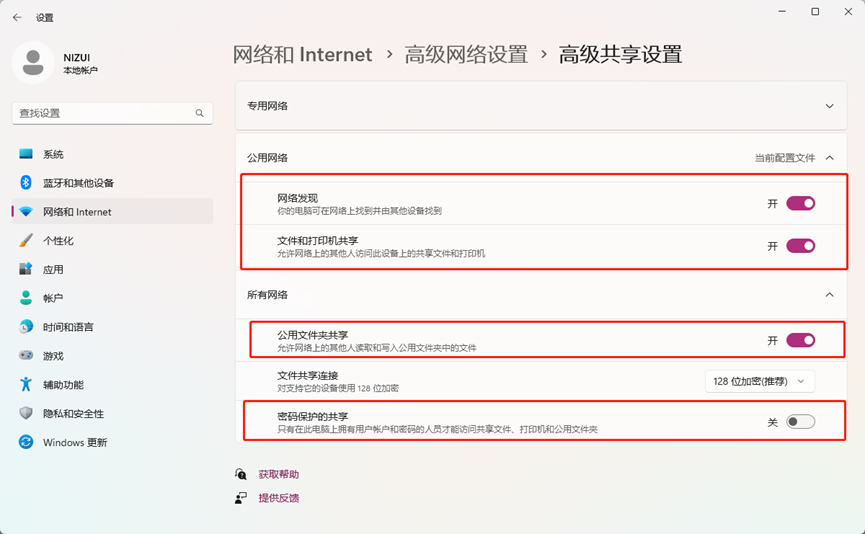Click the 网络发现 title text
The height and width of the screenshot is (534, 865).
click(x=297, y=198)
